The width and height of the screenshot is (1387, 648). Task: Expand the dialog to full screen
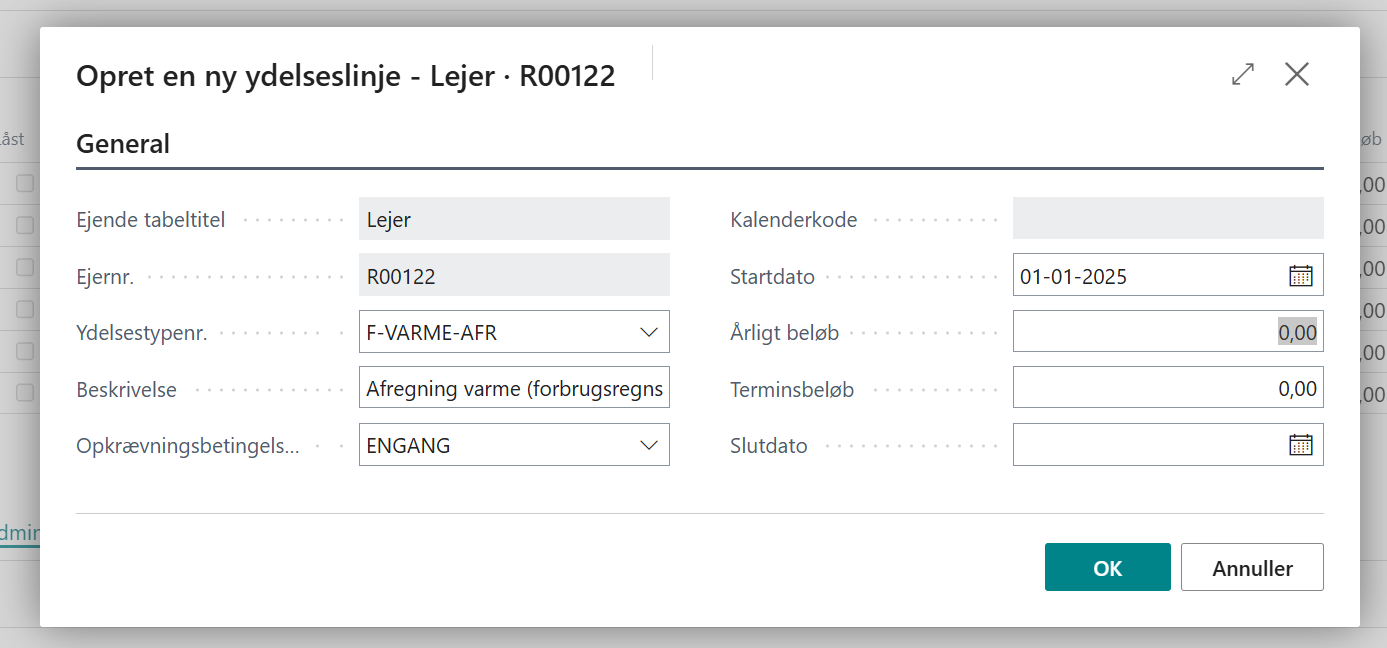pos(1243,75)
